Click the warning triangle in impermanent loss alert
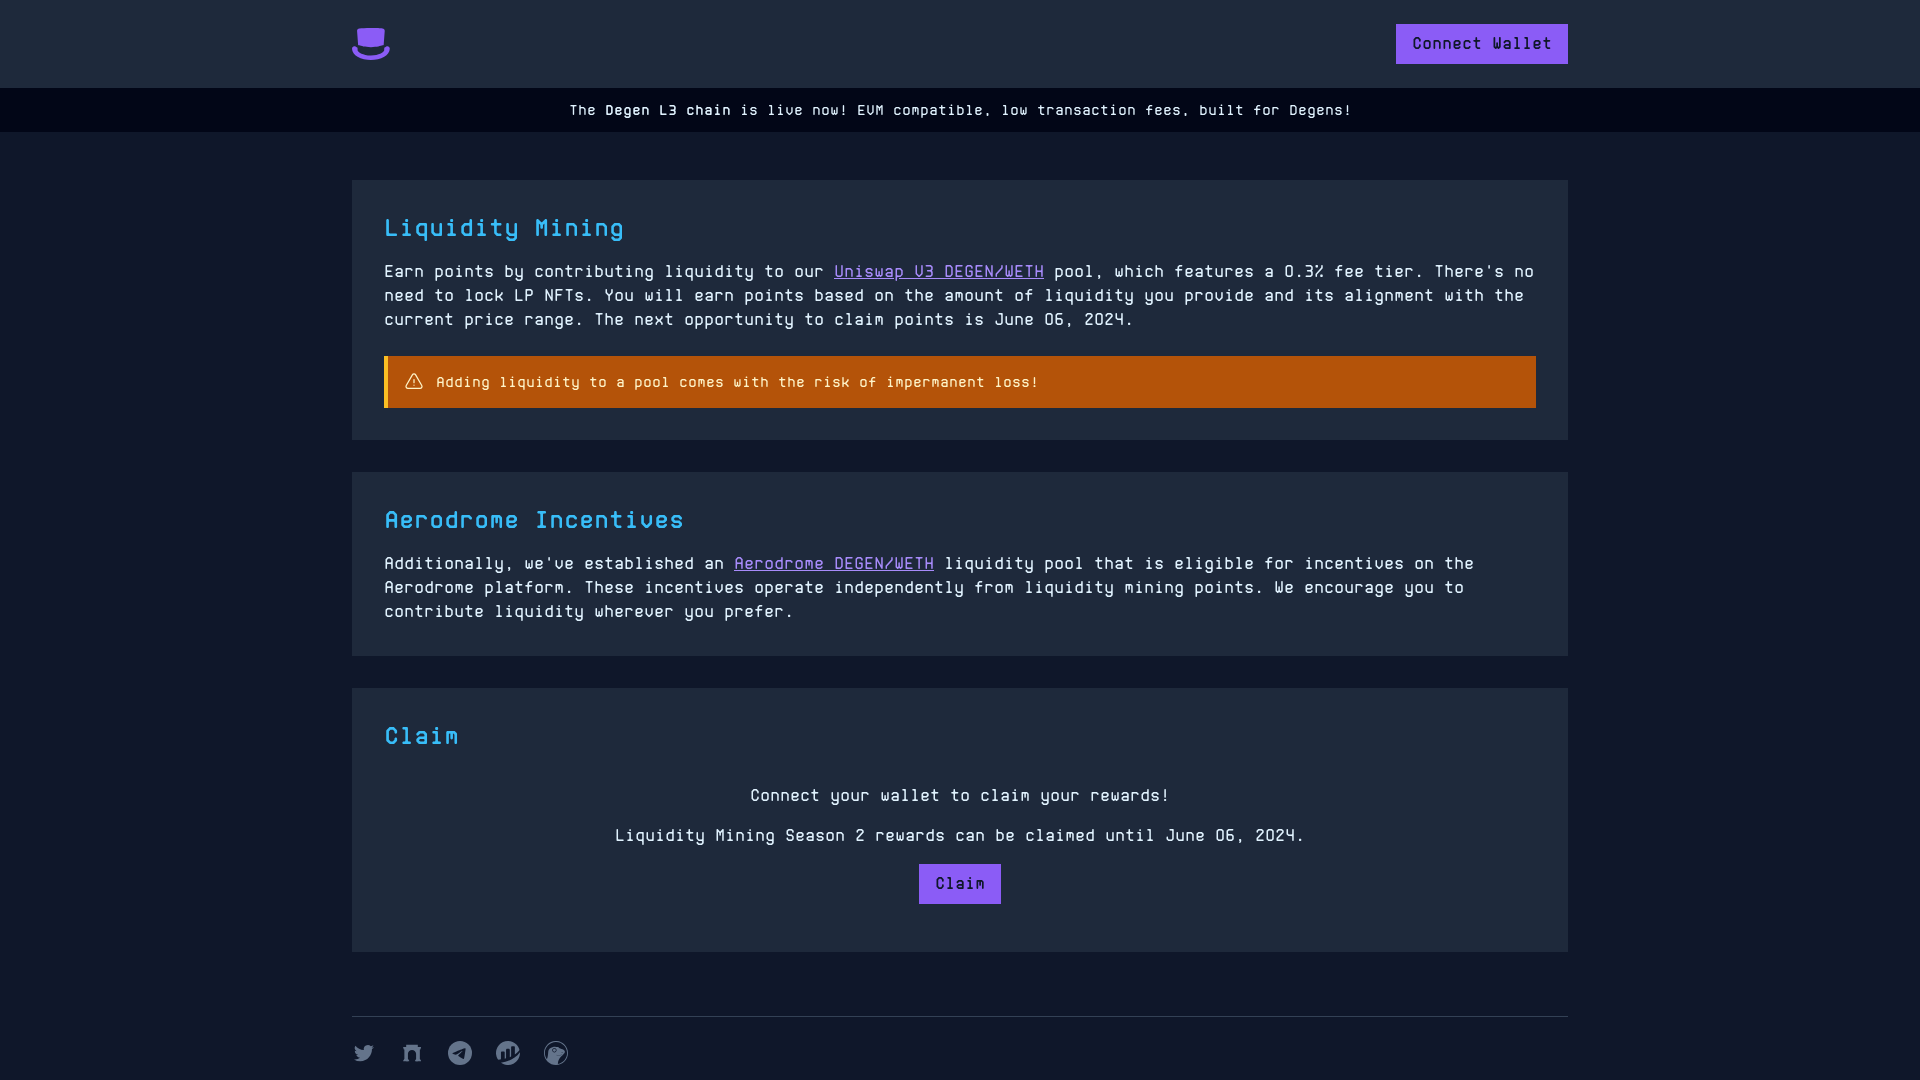1920x1080 pixels. coord(414,382)
